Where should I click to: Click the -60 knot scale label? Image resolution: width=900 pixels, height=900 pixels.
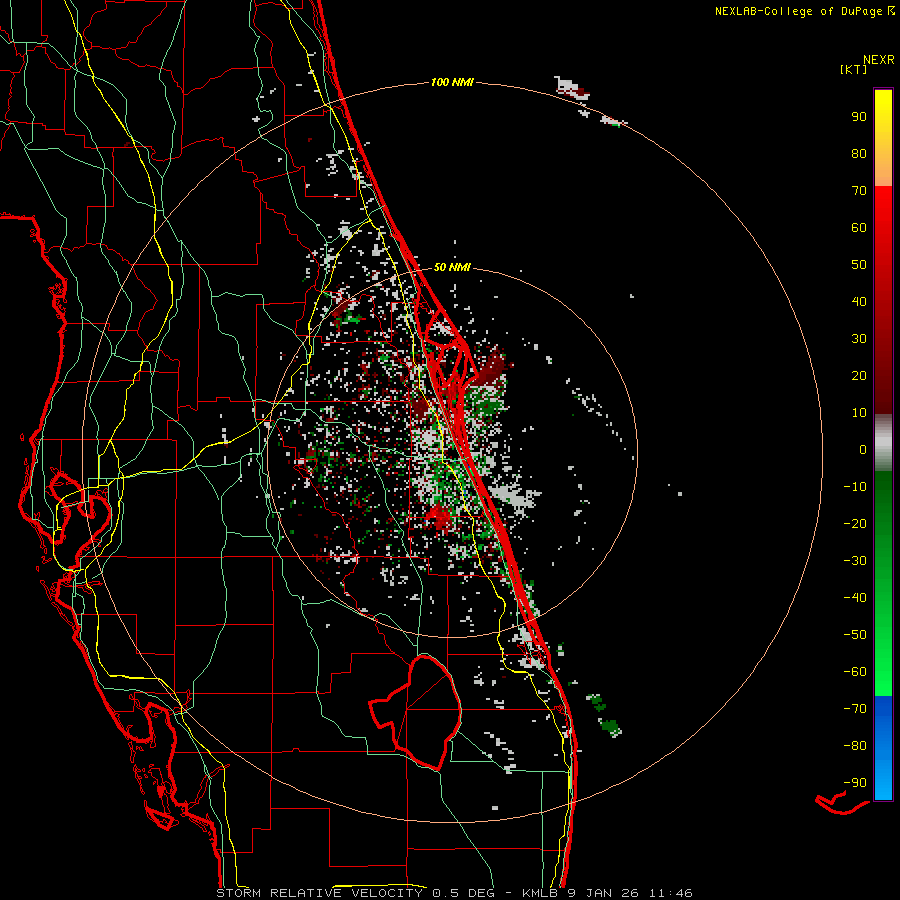point(855,672)
